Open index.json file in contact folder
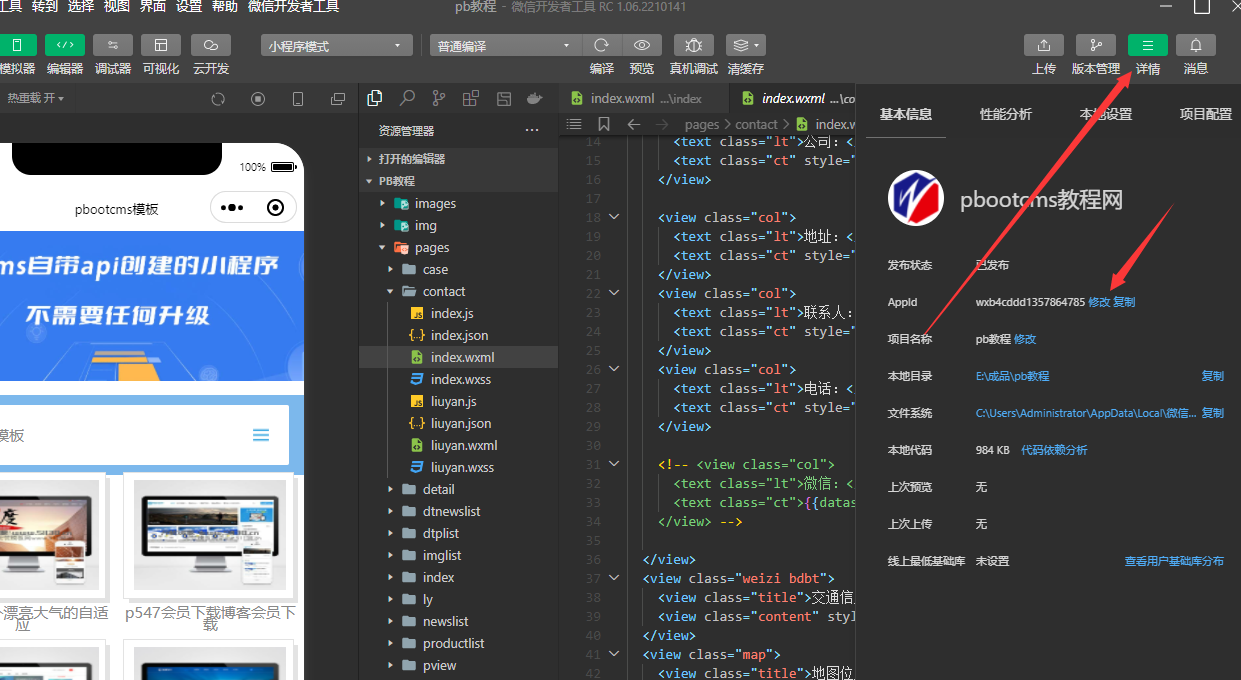Screen dimensions: 1241x680 coord(458,335)
